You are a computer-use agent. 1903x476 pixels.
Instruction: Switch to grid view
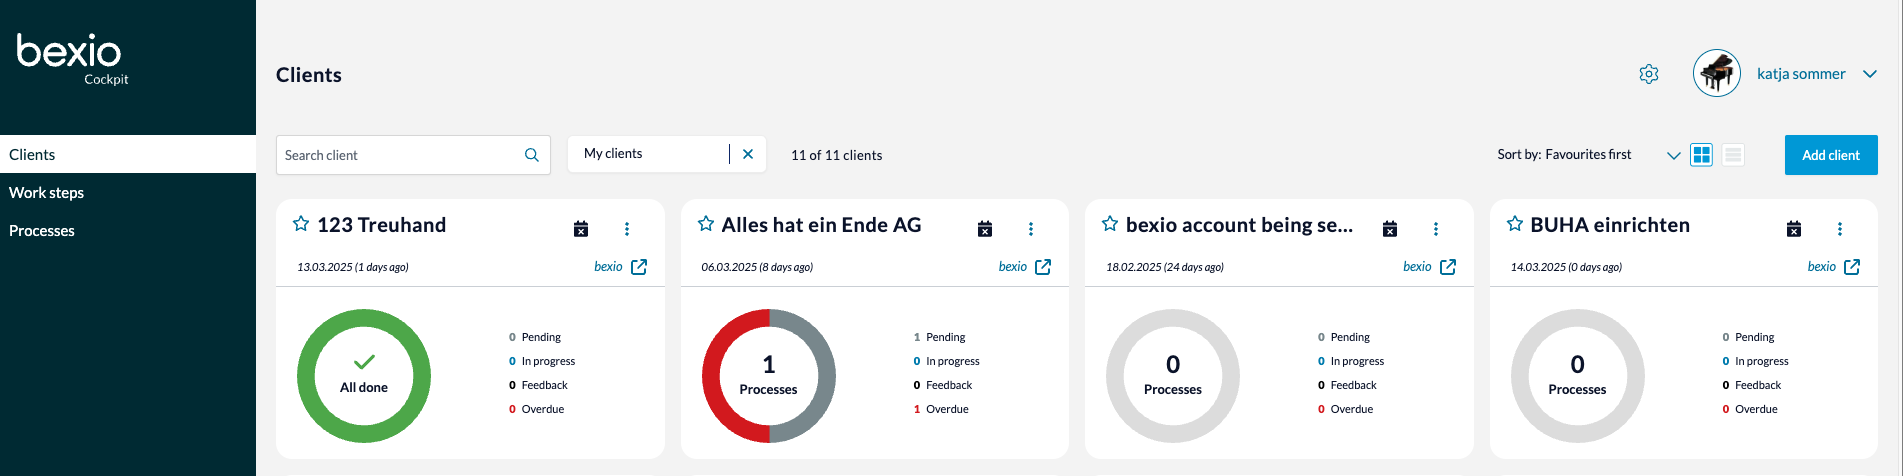click(1702, 155)
